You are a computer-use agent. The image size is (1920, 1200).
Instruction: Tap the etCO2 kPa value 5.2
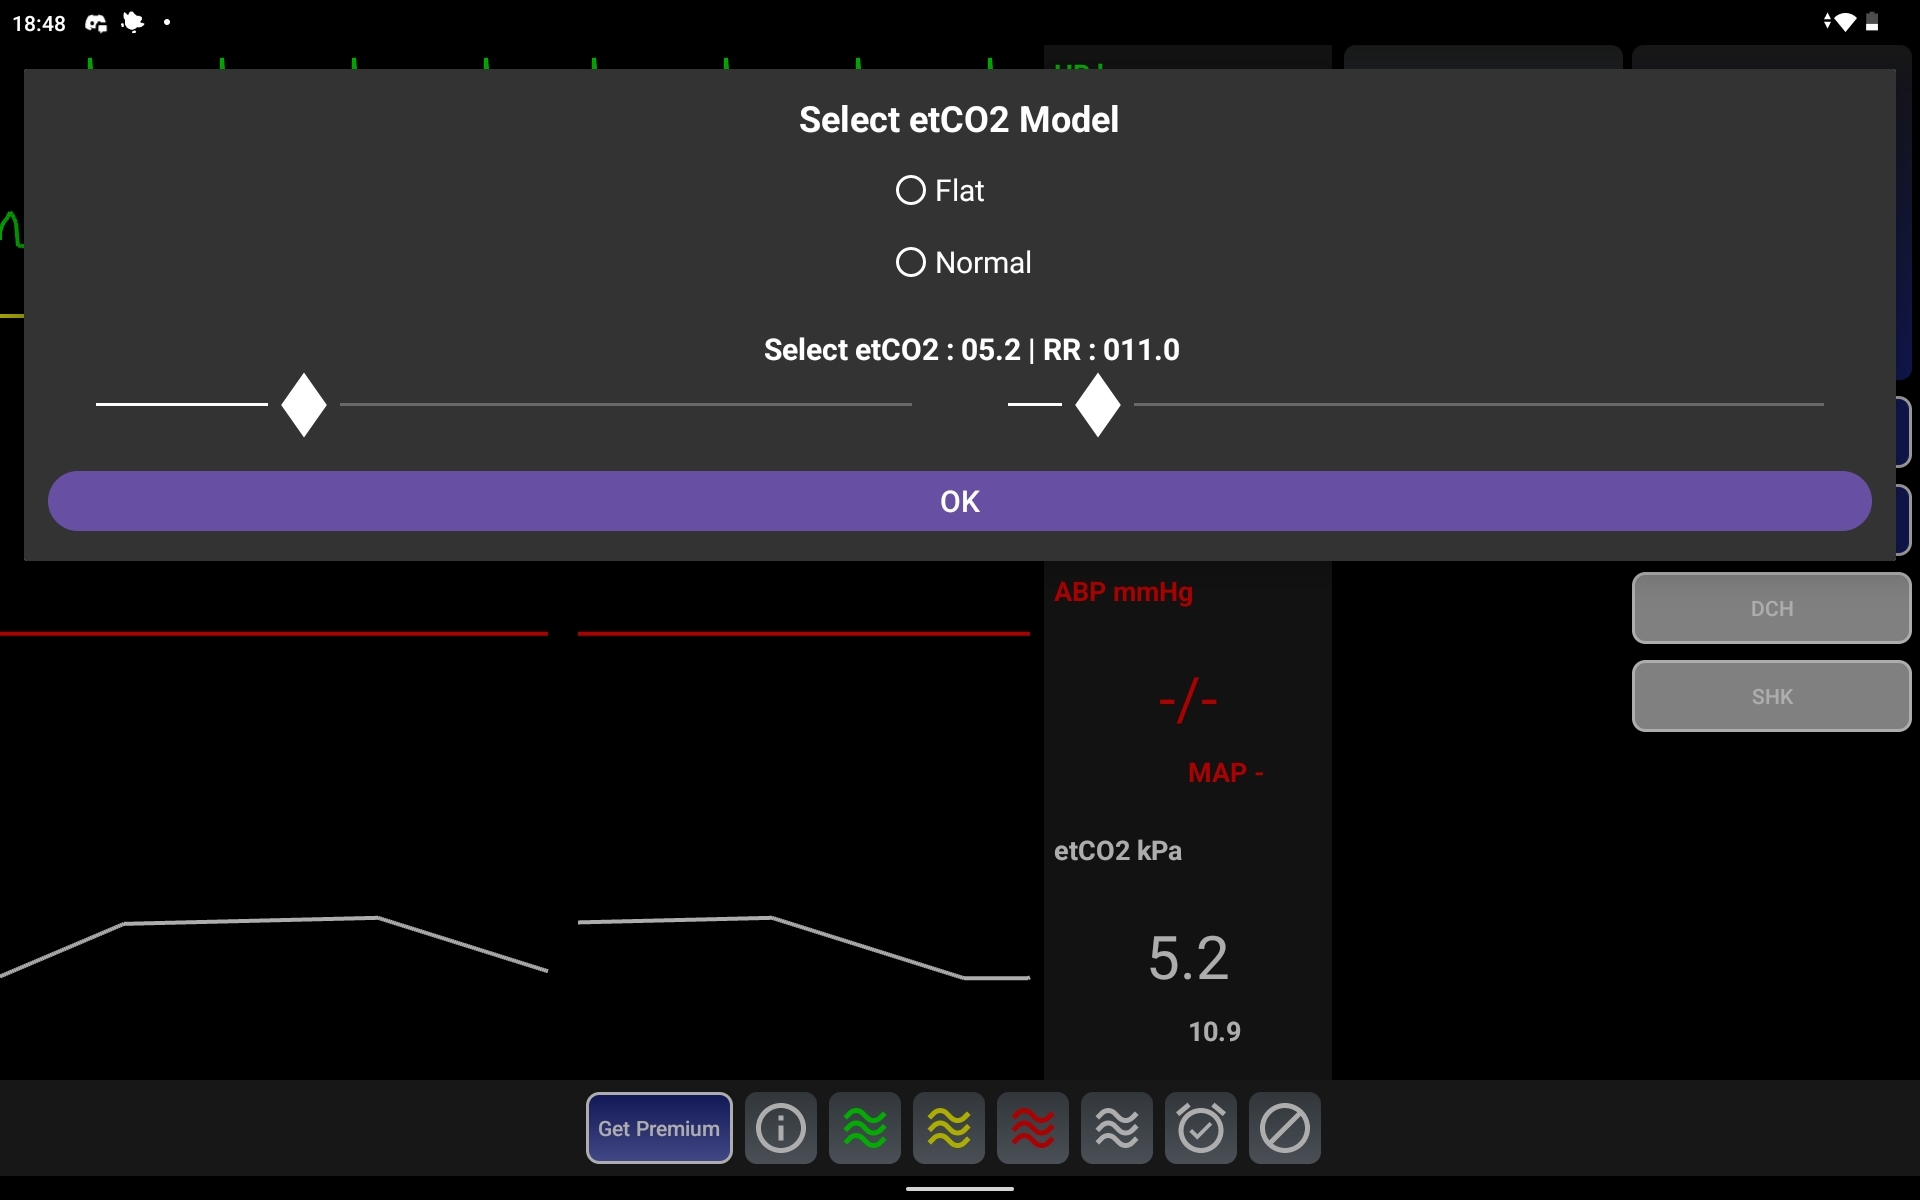click(x=1188, y=958)
